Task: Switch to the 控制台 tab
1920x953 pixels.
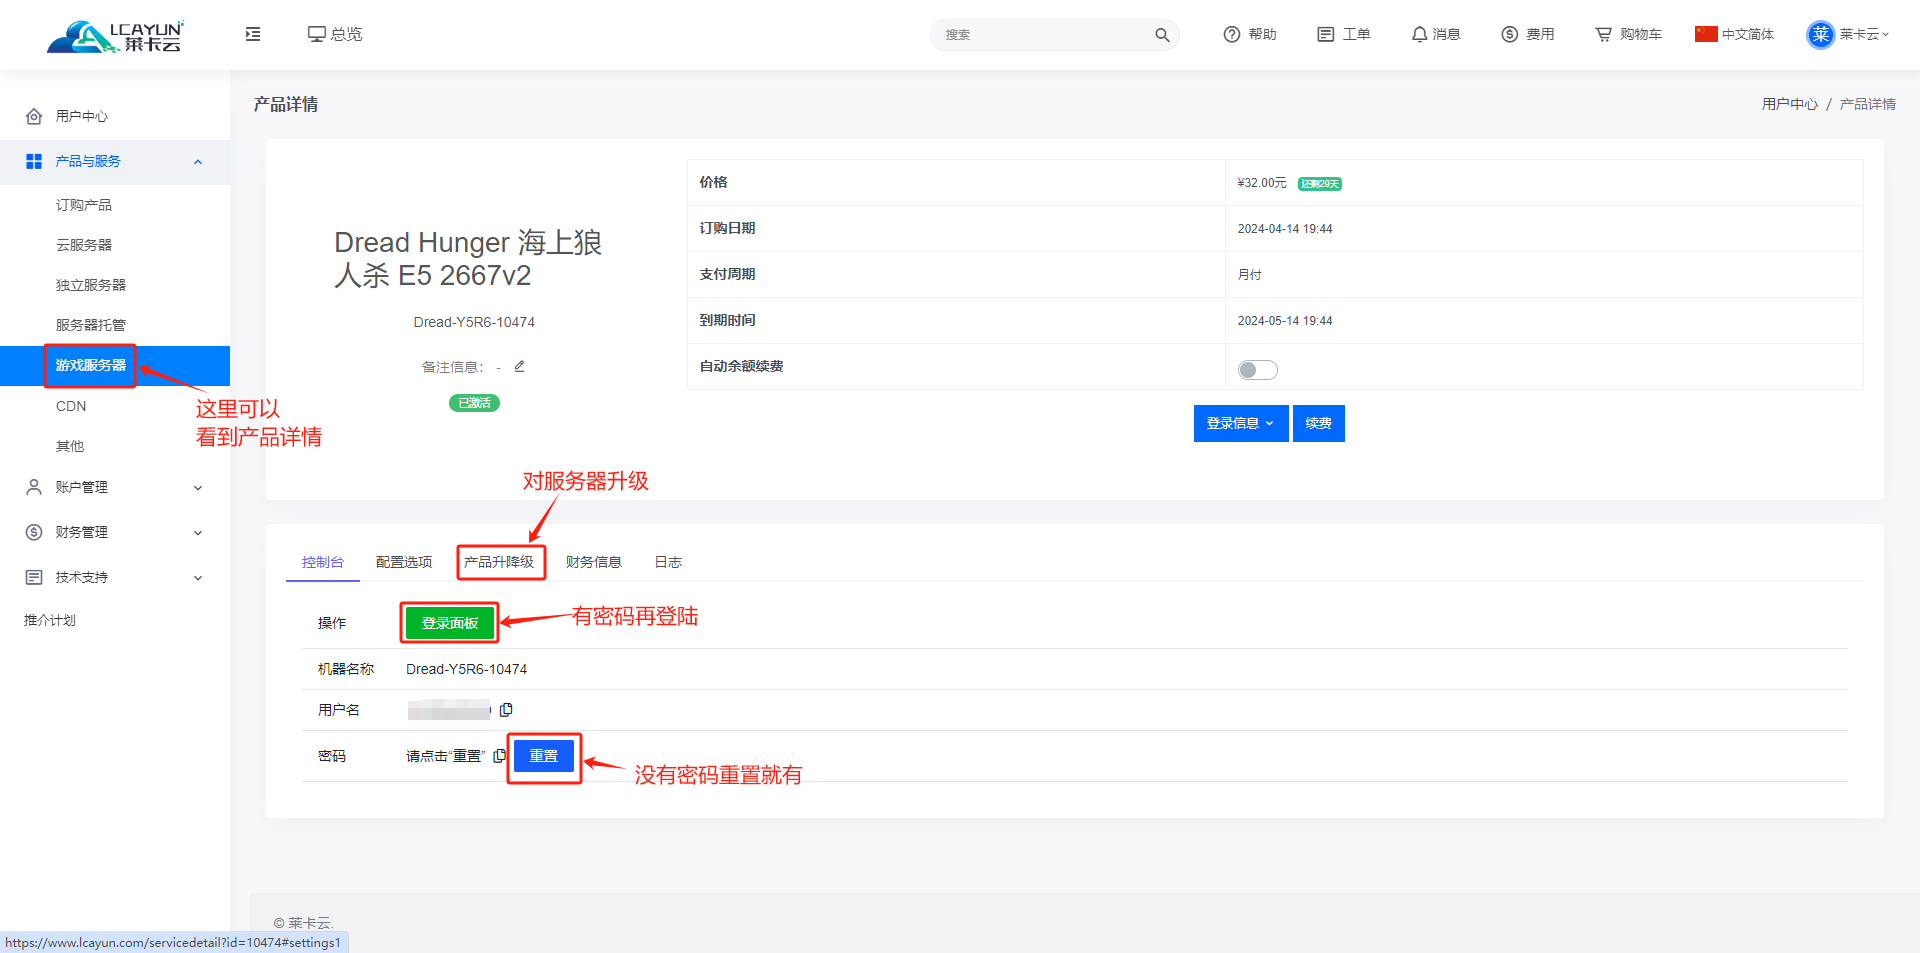Action: pyautogui.click(x=323, y=562)
